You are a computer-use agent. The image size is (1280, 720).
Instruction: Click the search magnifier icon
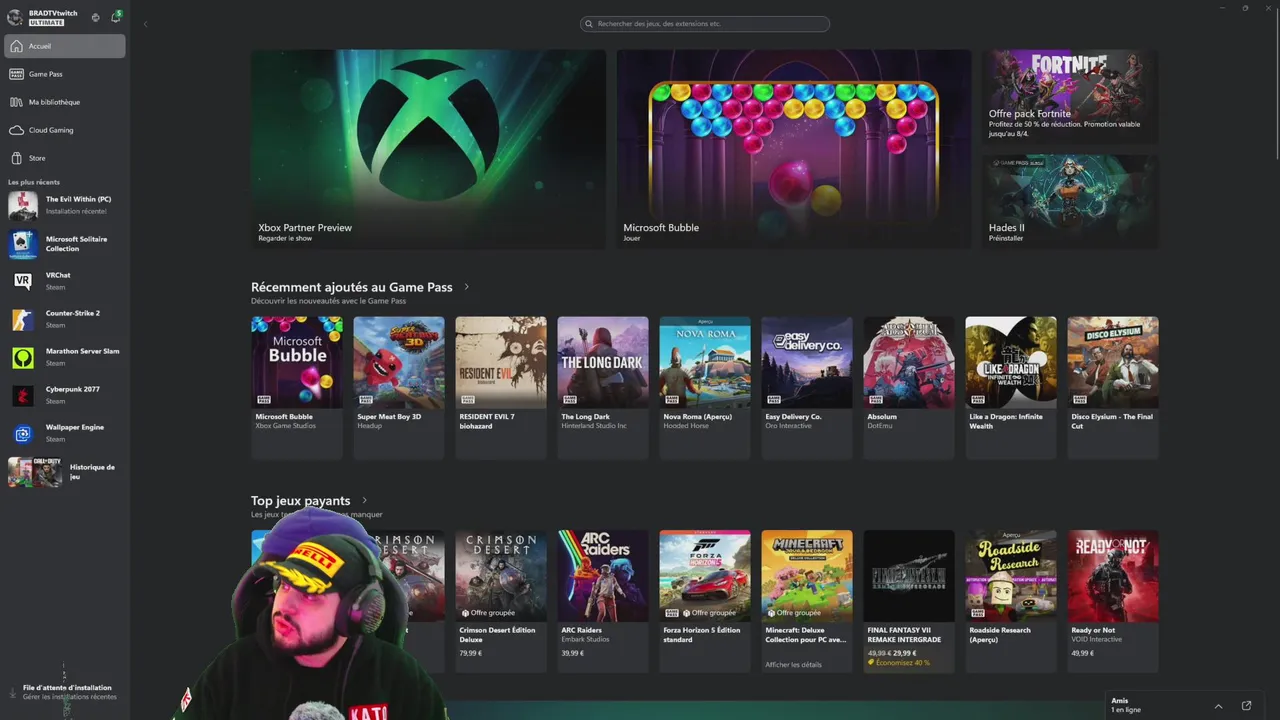click(590, 24)
